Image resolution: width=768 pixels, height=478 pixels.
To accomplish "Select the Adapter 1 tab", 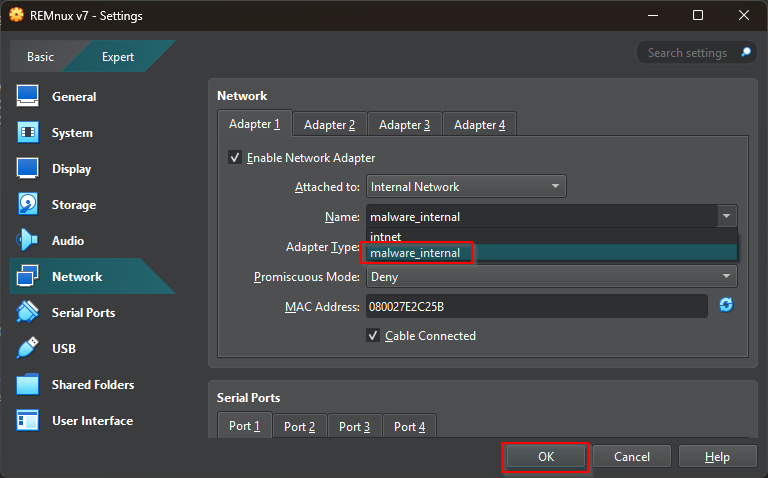I will click(x=255, y=124).
